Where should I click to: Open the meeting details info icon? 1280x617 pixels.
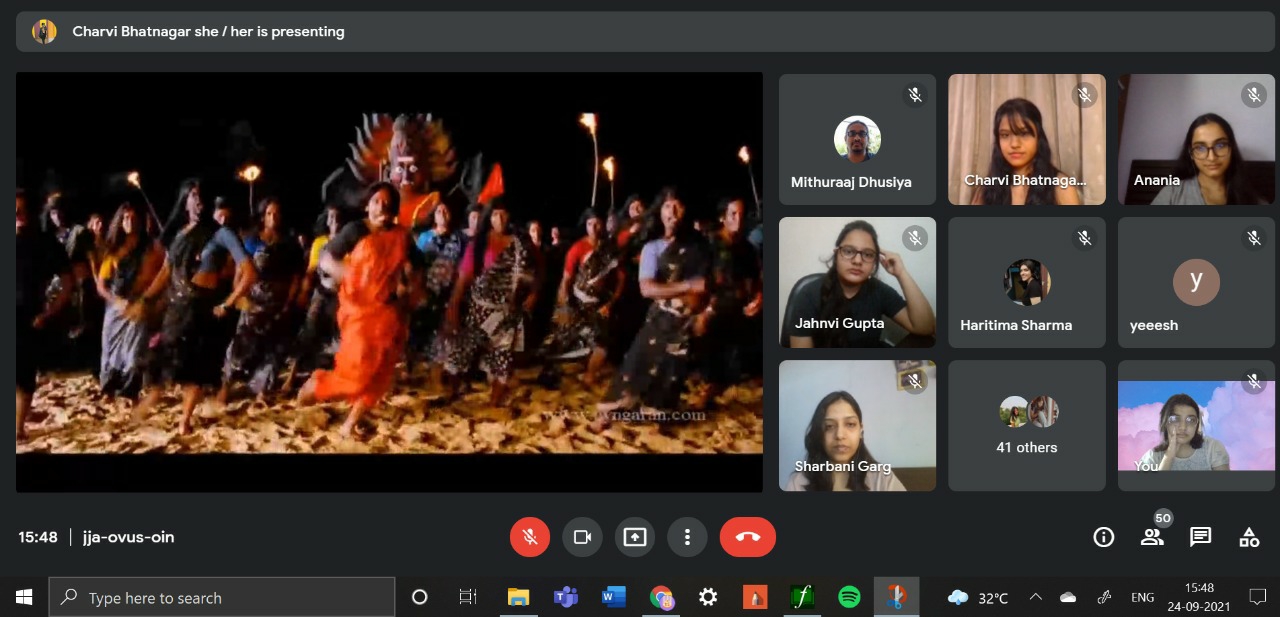pos(1104,537)
